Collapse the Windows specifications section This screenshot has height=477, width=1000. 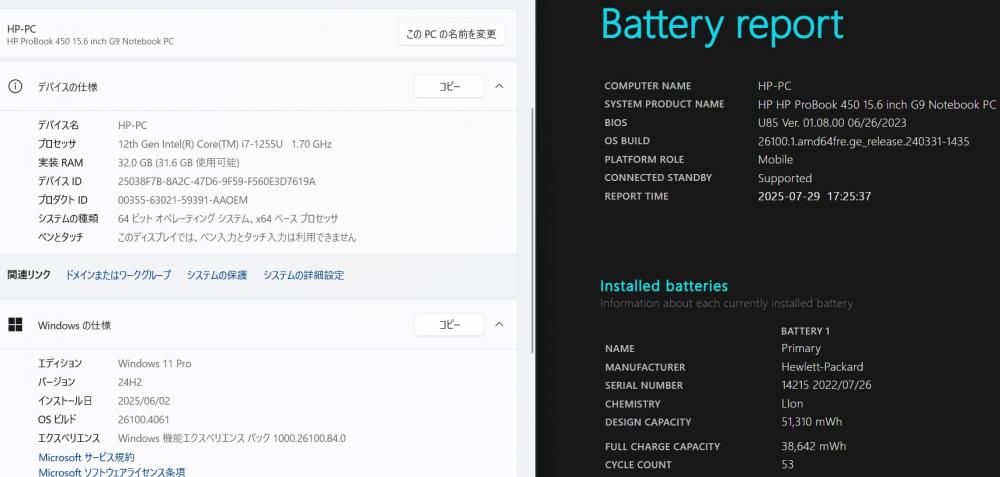click(x=499, y=325)
